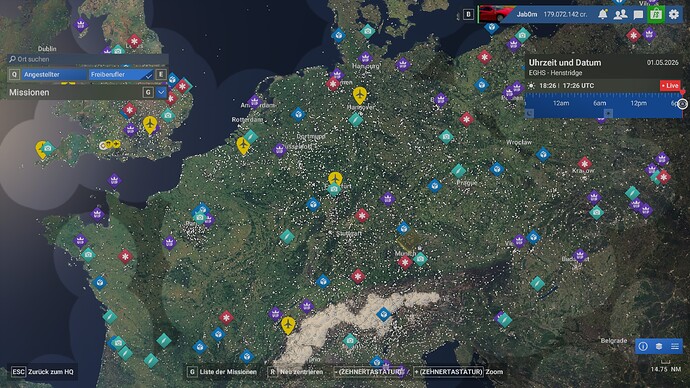Grab the round time slider handle
Viewport: 690px width, 388px height.
(682, 104)
